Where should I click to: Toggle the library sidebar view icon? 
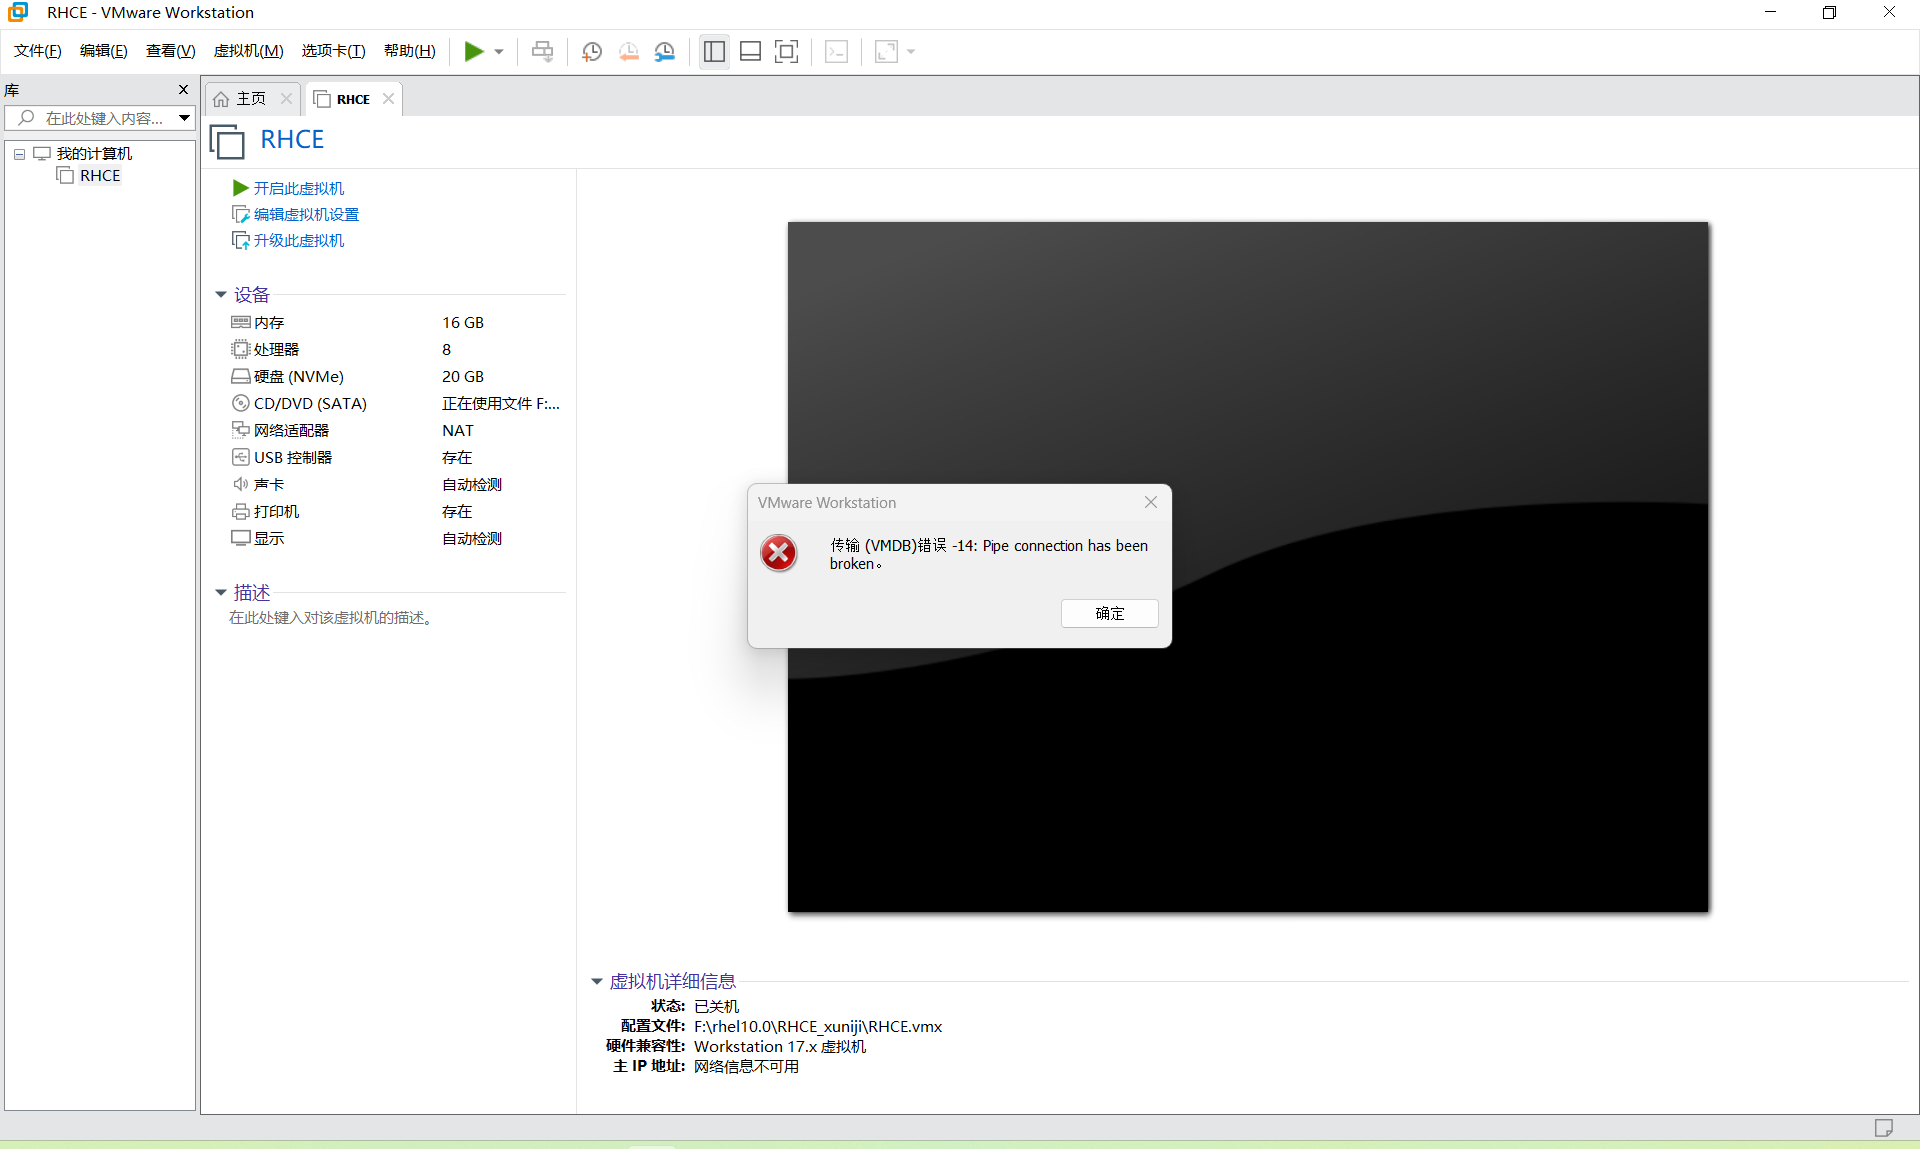click(x=714, y=51)
